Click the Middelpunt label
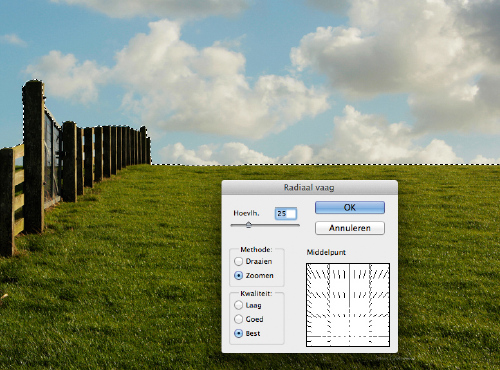 [326, 252]
